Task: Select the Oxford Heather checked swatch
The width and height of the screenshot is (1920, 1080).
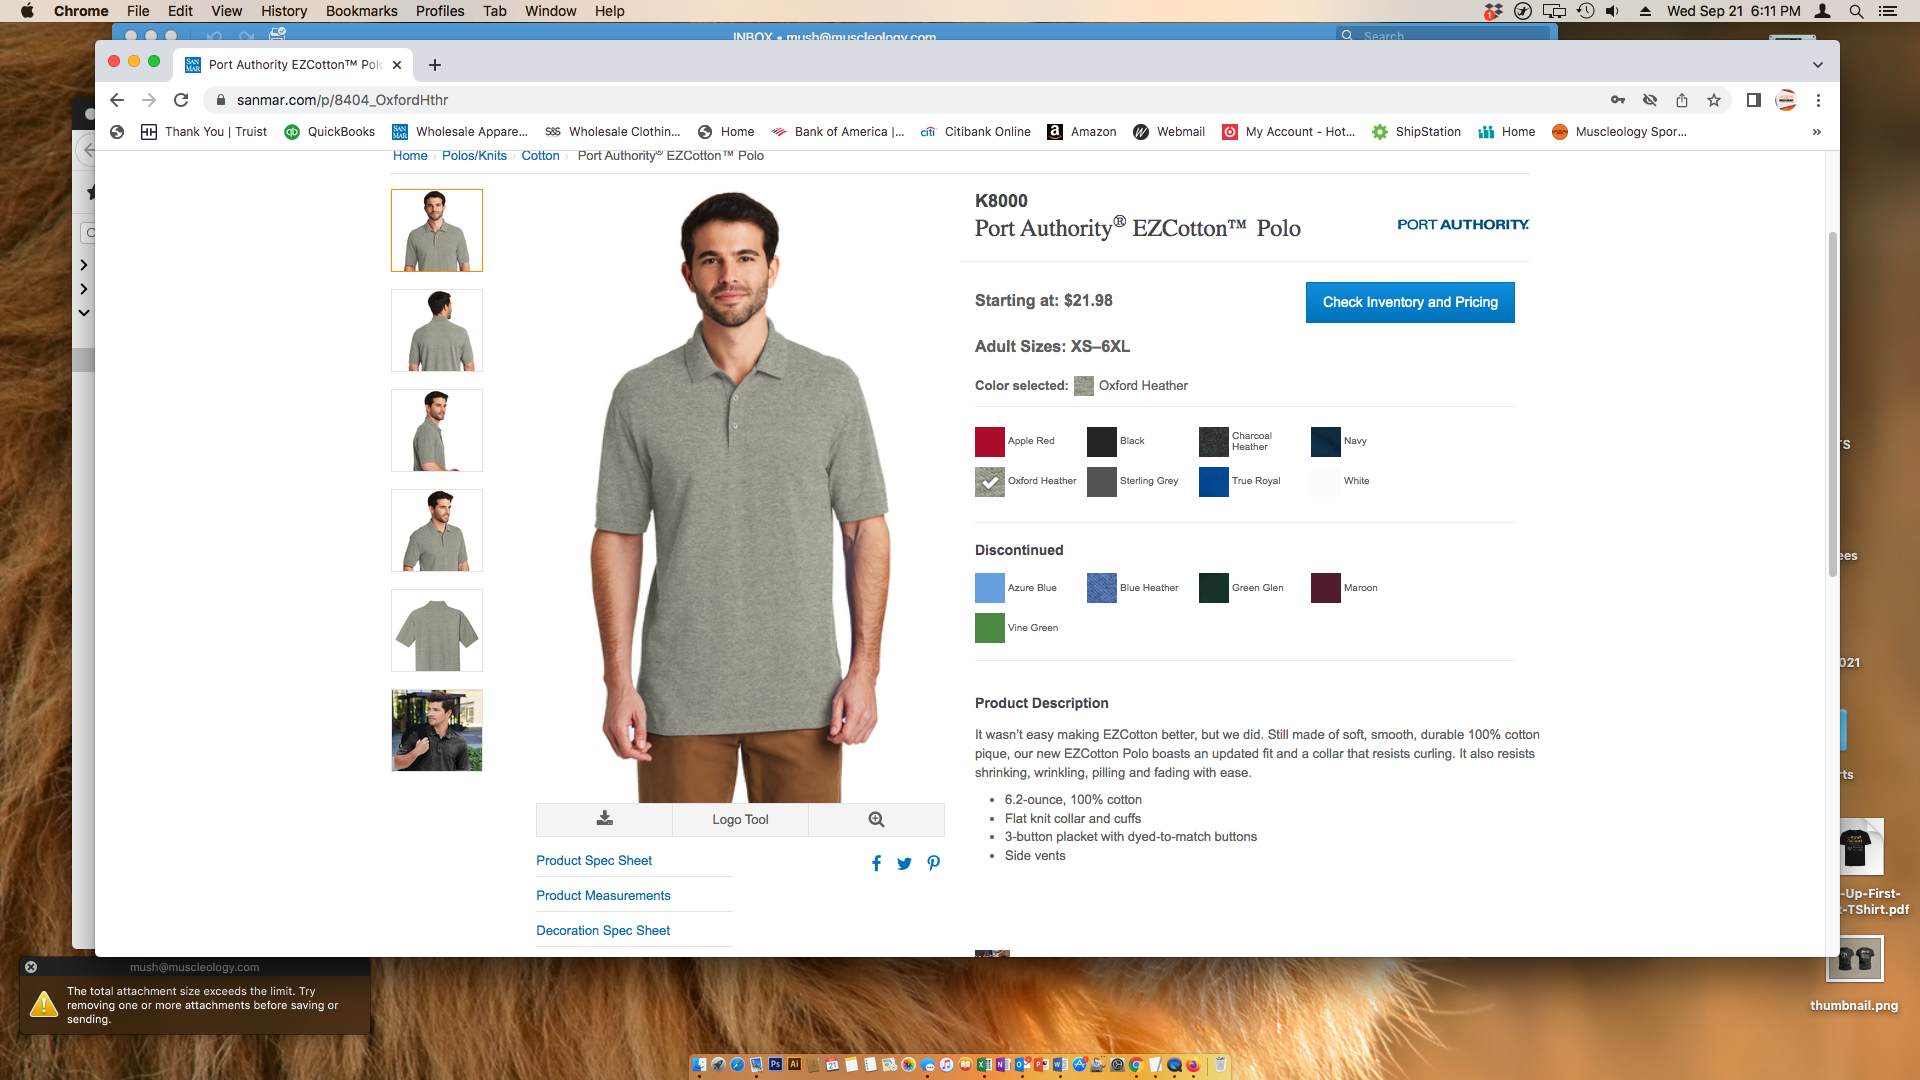Action: point(990,481)
